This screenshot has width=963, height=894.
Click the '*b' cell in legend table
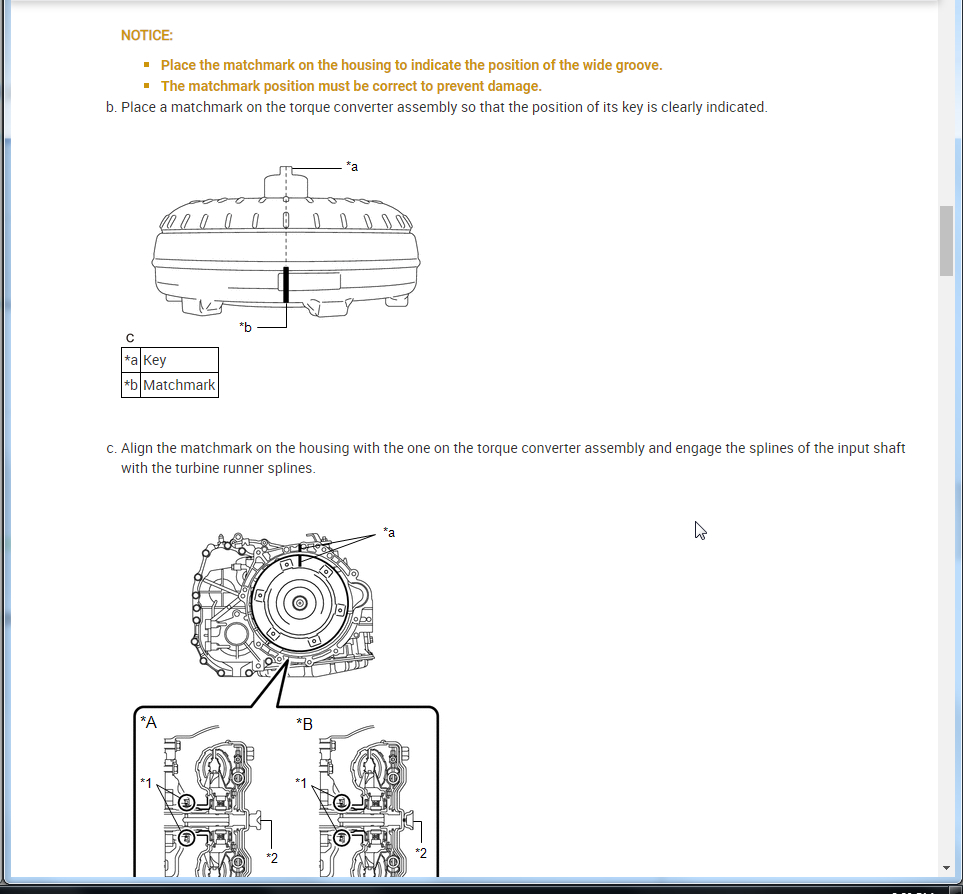(131, 385)
